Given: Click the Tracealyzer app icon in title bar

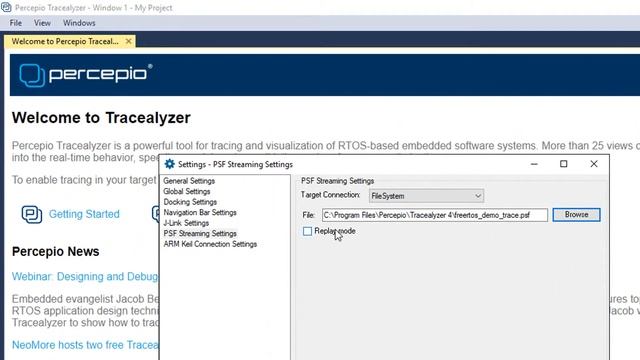Looking at the screenshot, I should coord(6,7).
